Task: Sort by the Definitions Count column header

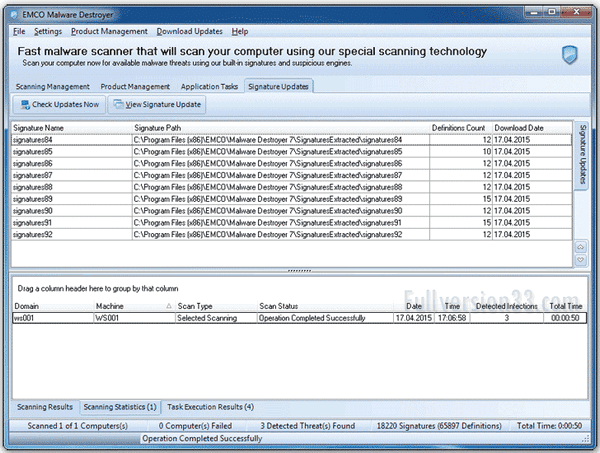Action: click(461, 128)
